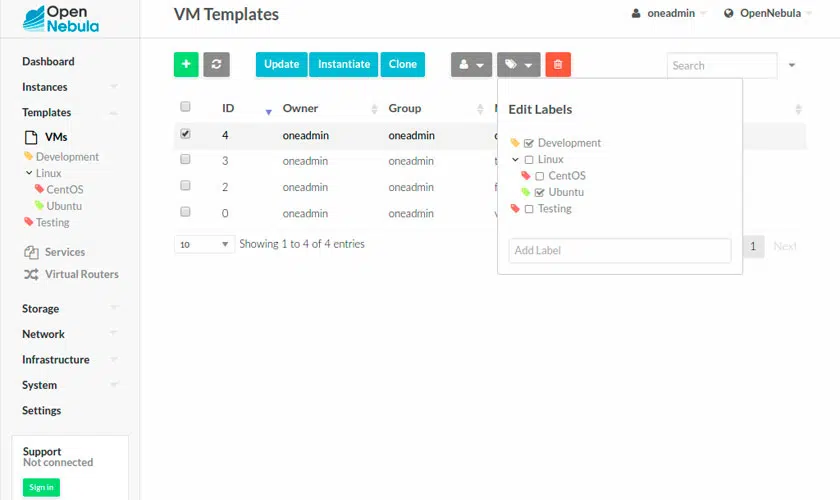Click the Instantiate button

pos(343,64)
